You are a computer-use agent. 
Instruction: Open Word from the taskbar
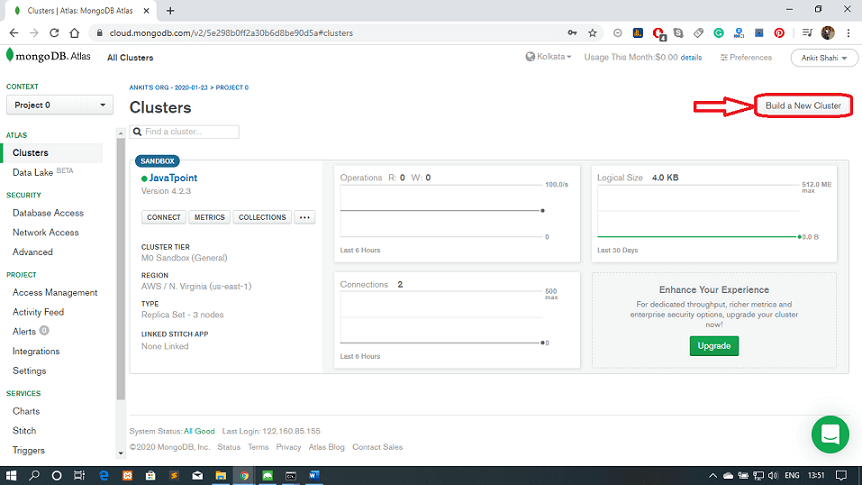pos(314,476)
